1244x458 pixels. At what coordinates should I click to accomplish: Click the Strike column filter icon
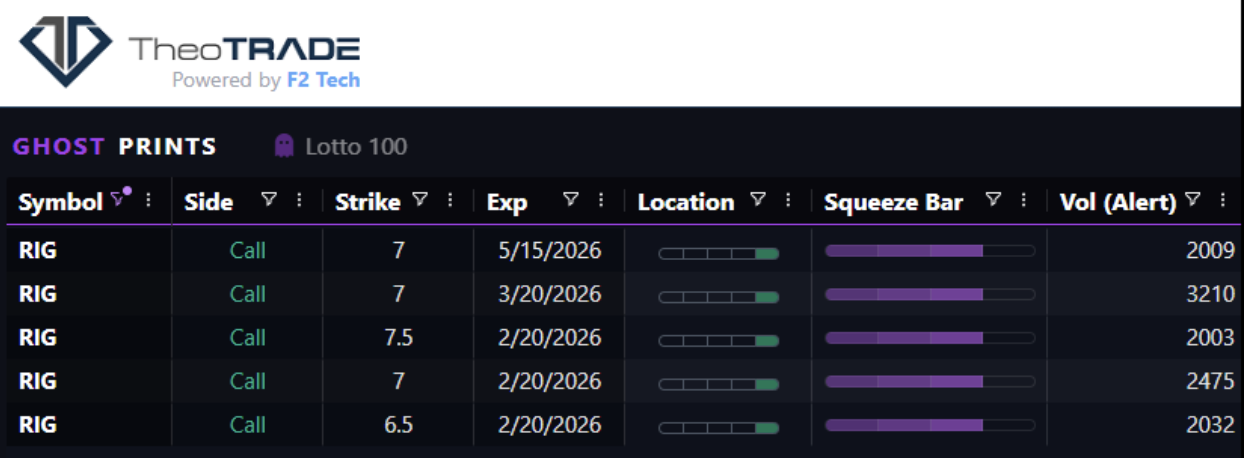coord(420,201)
